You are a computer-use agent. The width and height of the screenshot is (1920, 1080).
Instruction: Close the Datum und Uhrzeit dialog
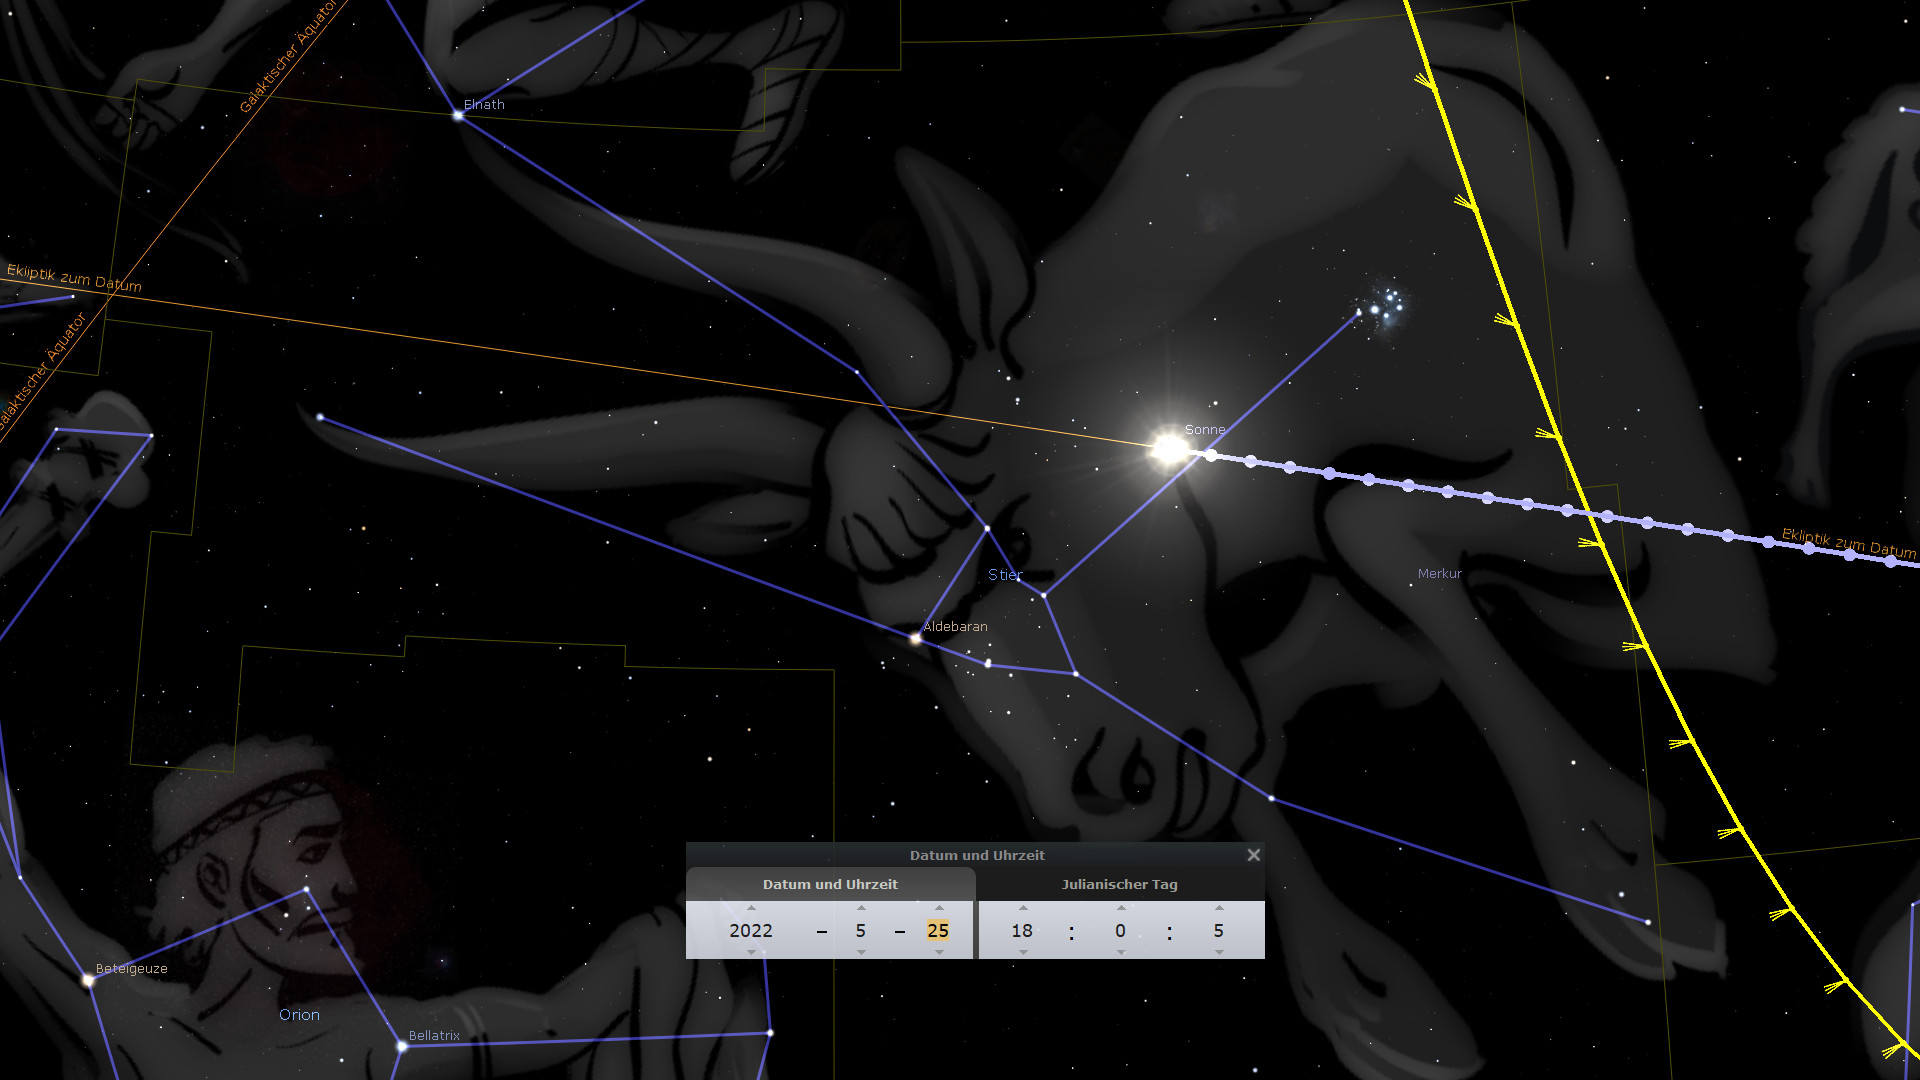pyautogui.click(x=1253, y=855)
